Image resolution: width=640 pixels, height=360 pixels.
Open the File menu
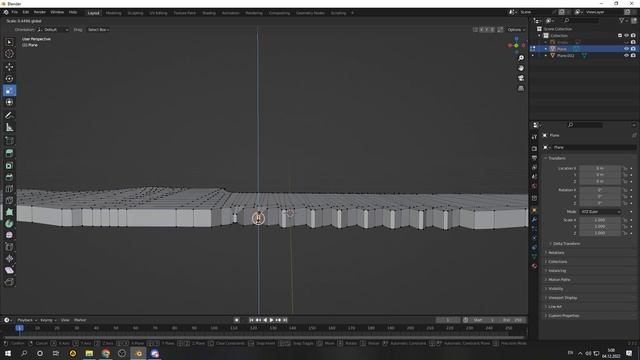15,13
